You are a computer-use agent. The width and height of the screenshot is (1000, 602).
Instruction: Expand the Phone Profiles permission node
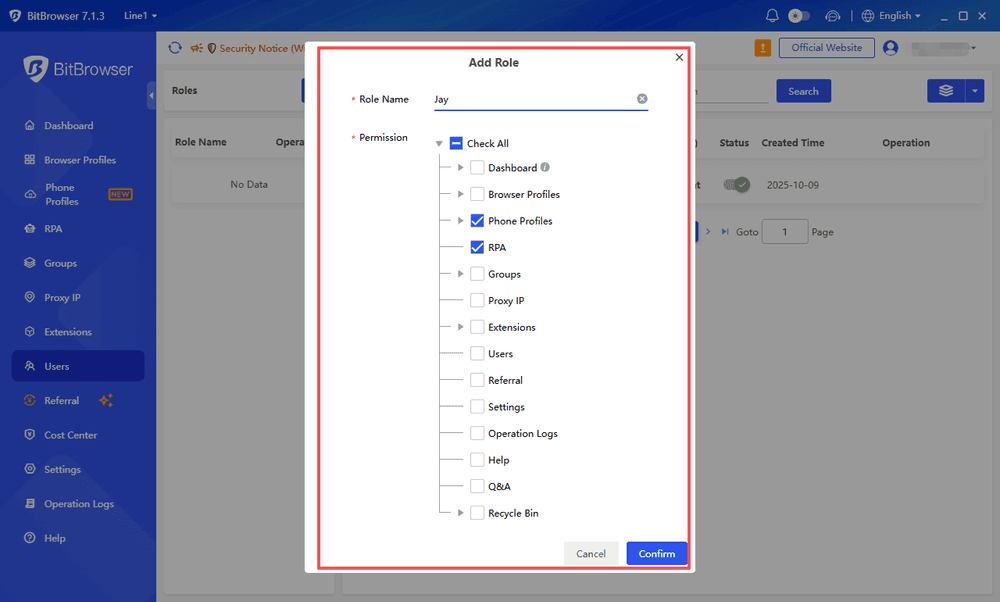(x=460, y=221)
